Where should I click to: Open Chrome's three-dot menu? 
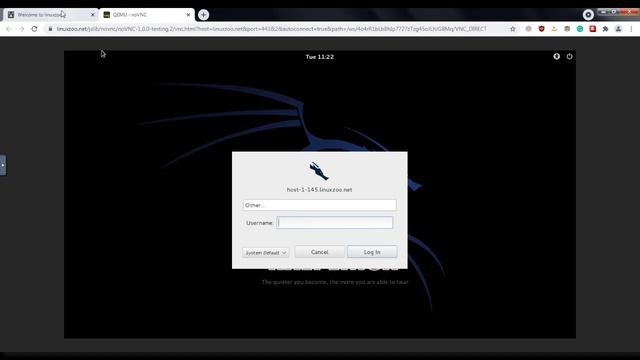pyautogui.click(x=631, y=29)
